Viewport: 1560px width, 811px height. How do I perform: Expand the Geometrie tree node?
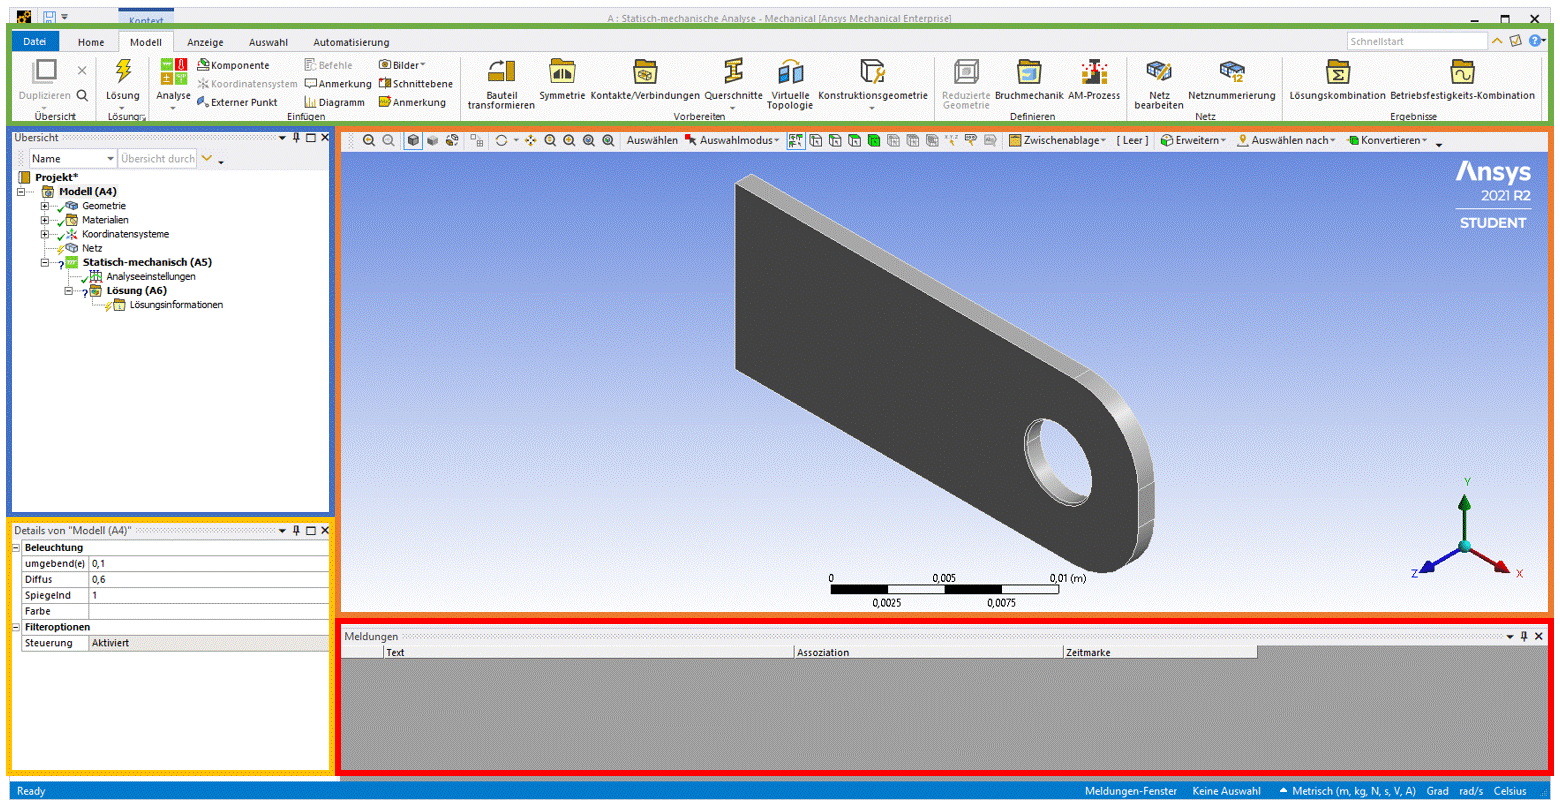click(45, 206)
